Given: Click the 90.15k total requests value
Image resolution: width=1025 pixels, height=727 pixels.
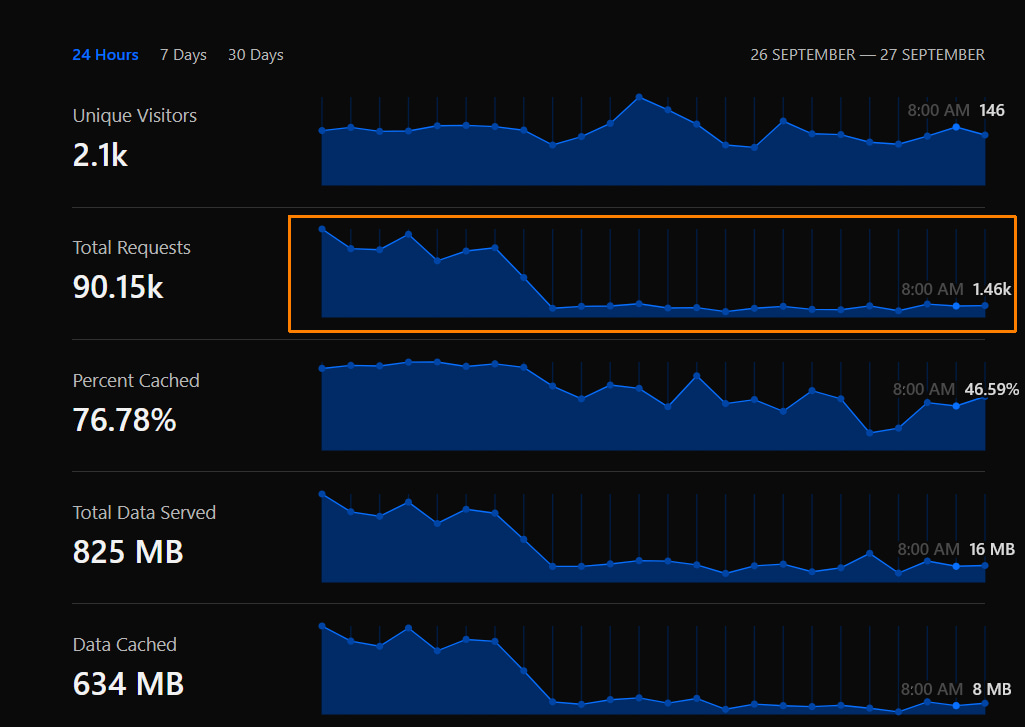Looking at the screenshot, I should click(x=118, y=287).
